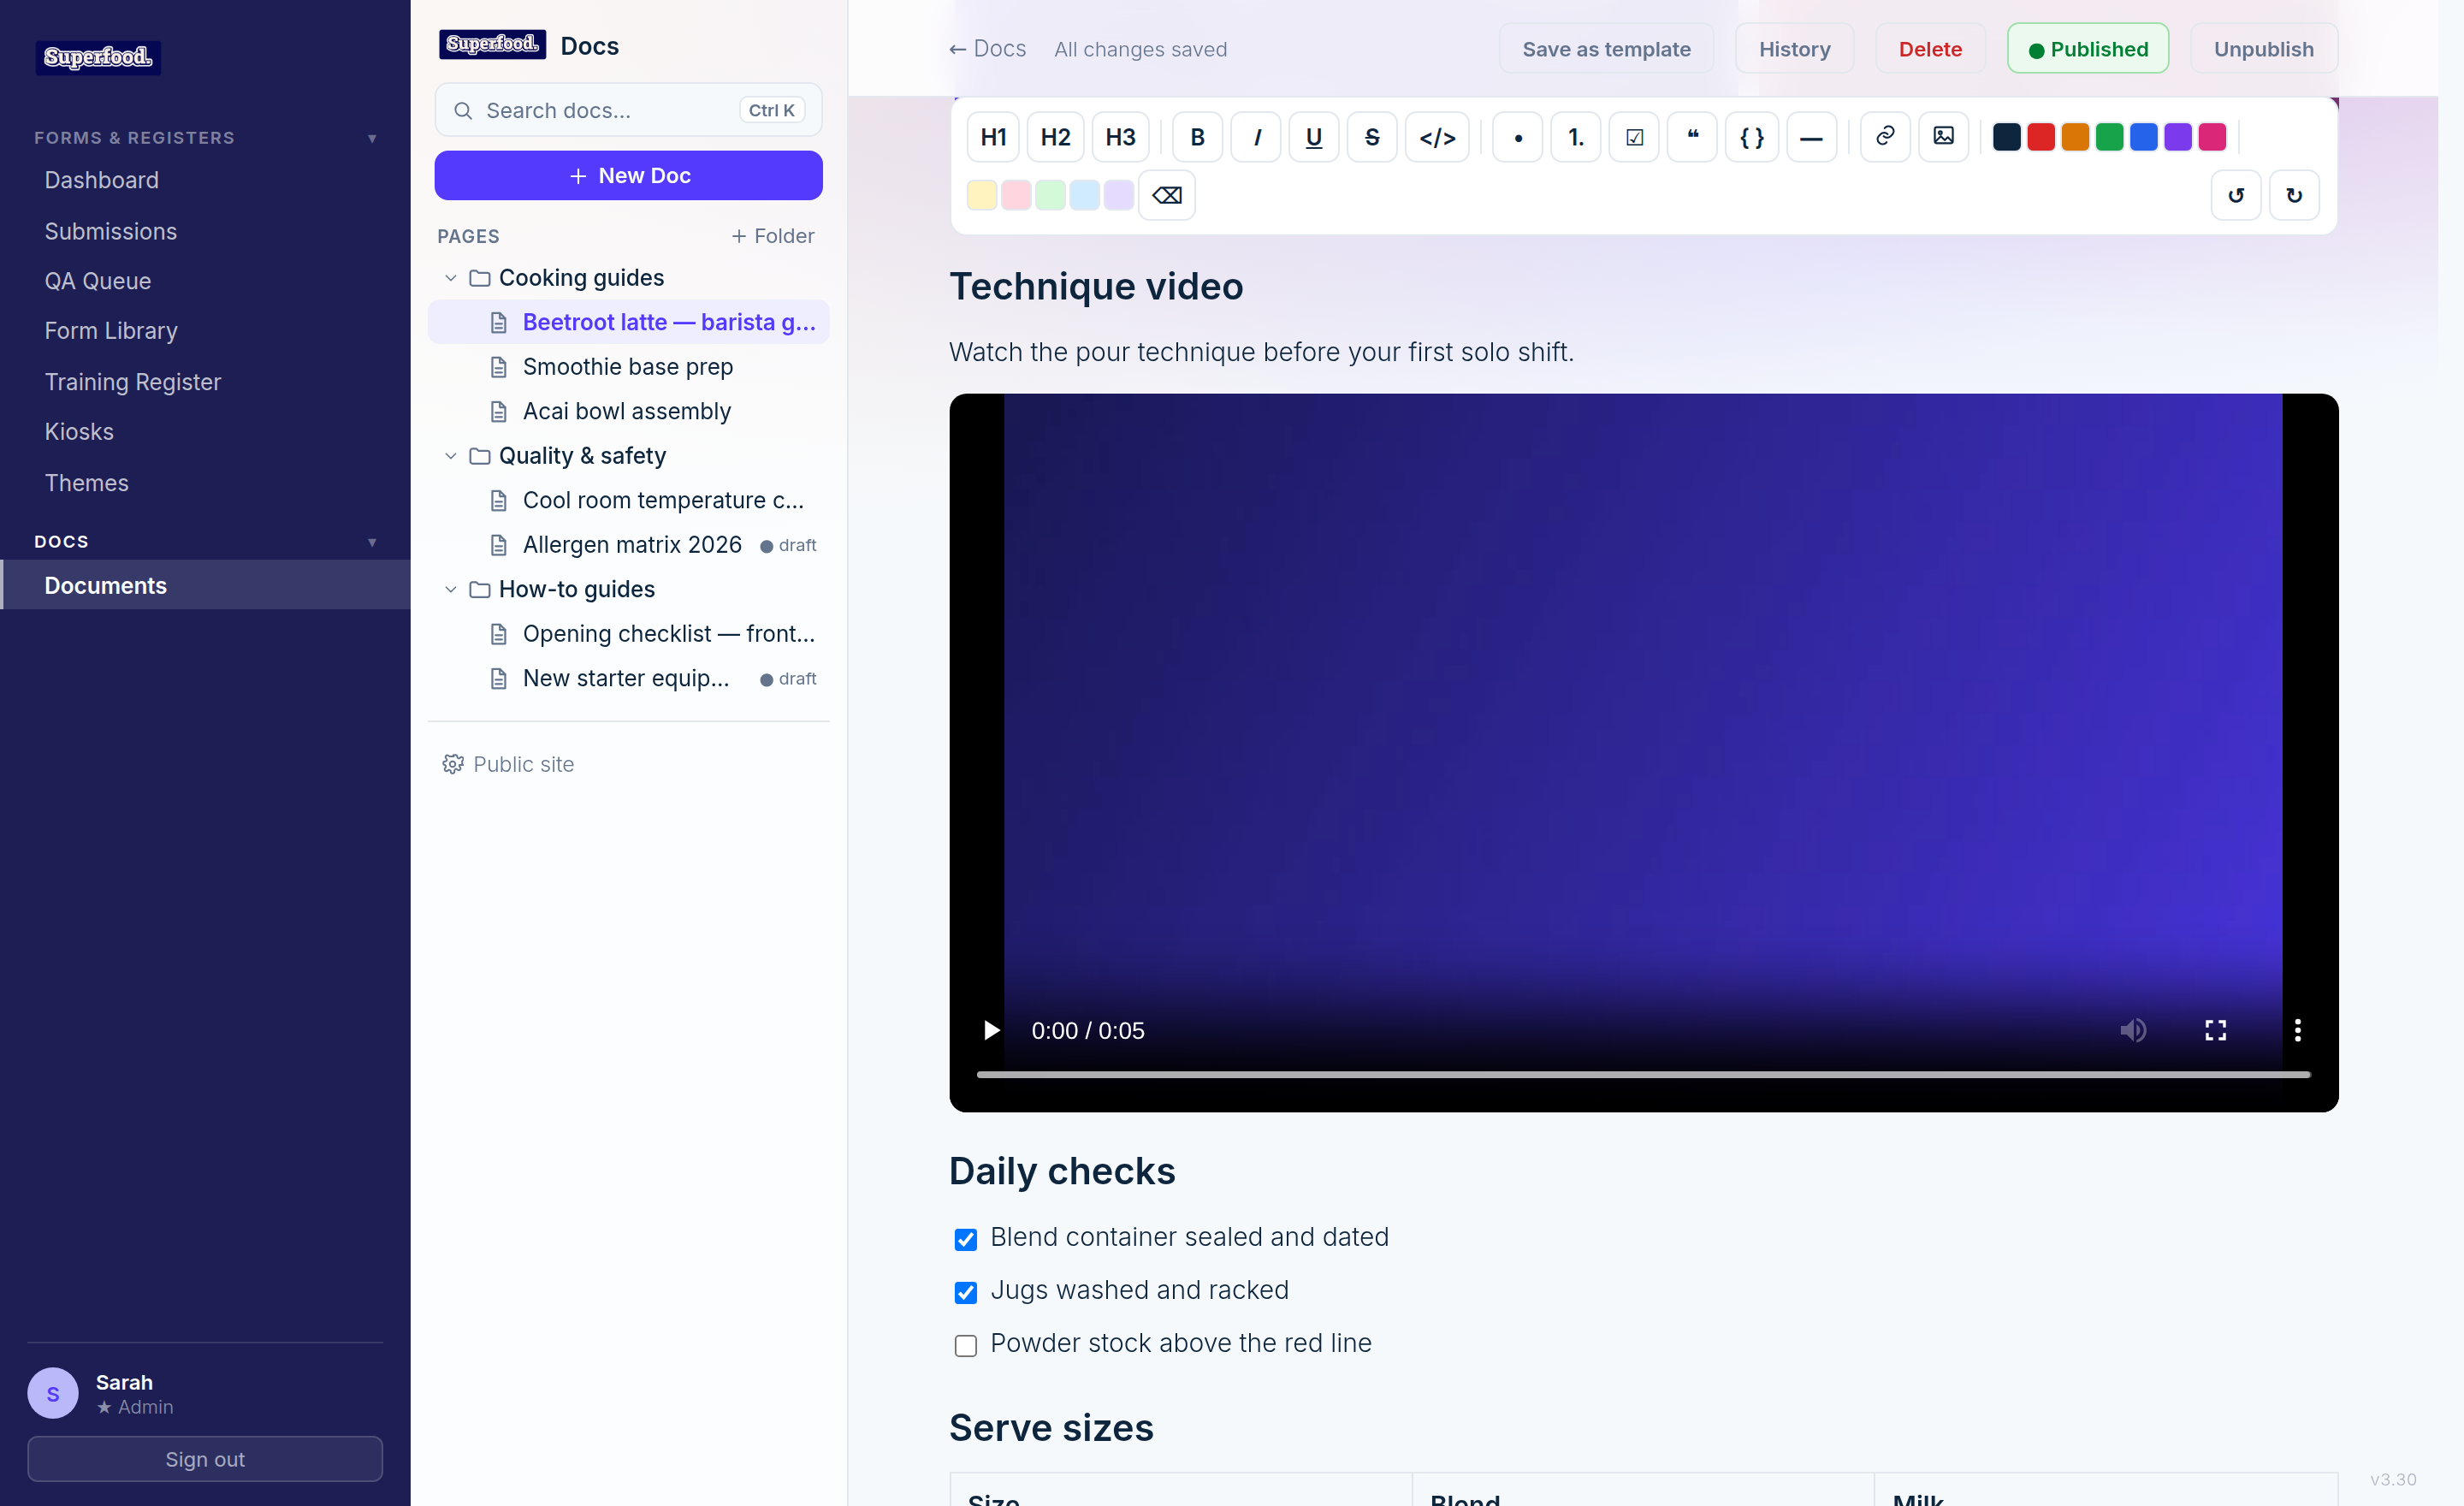The width and height of the screenshot is (2464, 1506).
Task: Insert a checklist item
Action: coord(1634,137)
